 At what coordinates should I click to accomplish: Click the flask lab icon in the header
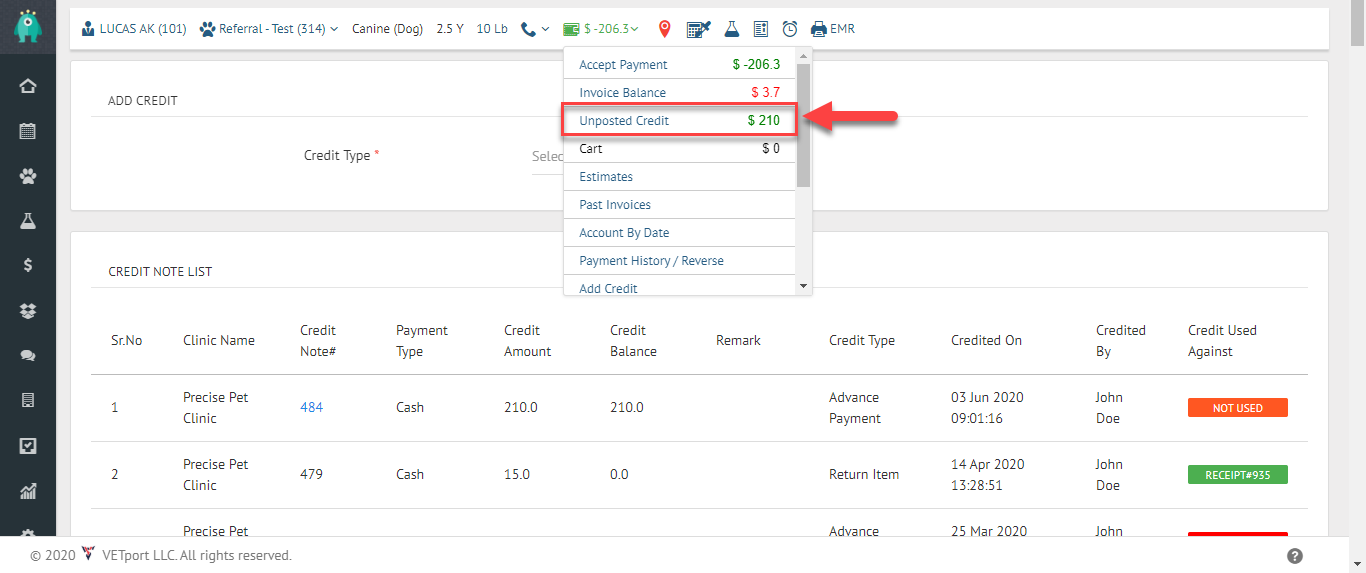pyautogui.click(x=732, y=29)
